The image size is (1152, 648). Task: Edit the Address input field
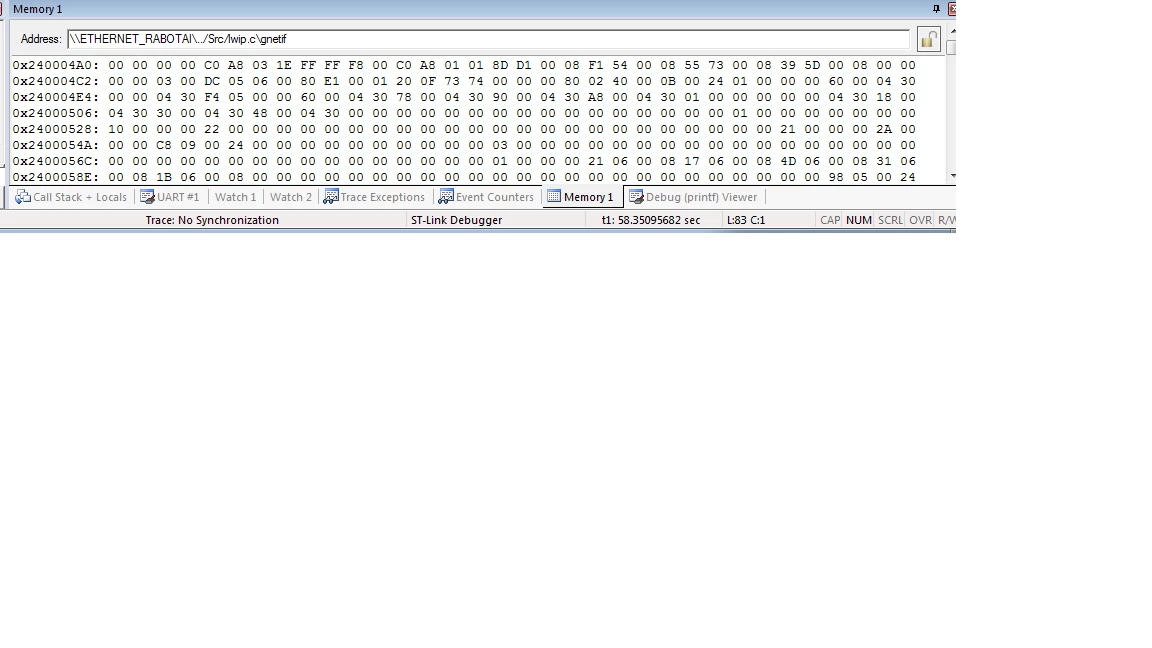tap(488, 40)
